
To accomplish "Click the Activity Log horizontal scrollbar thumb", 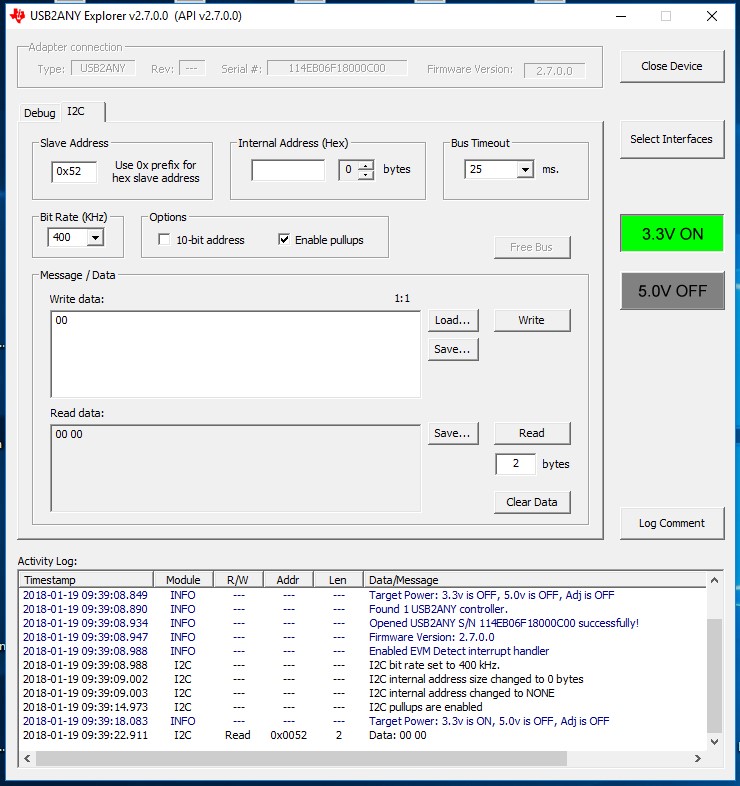I will (301, 758).
